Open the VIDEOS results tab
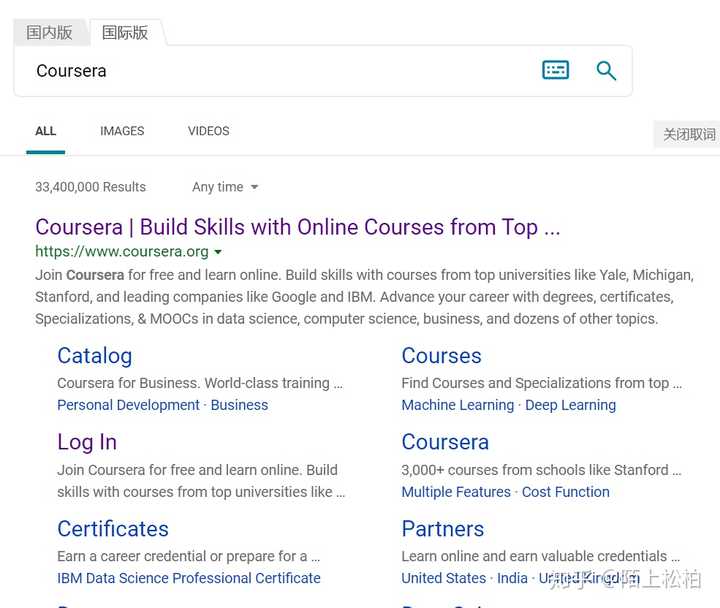 [x=208, y=131]
